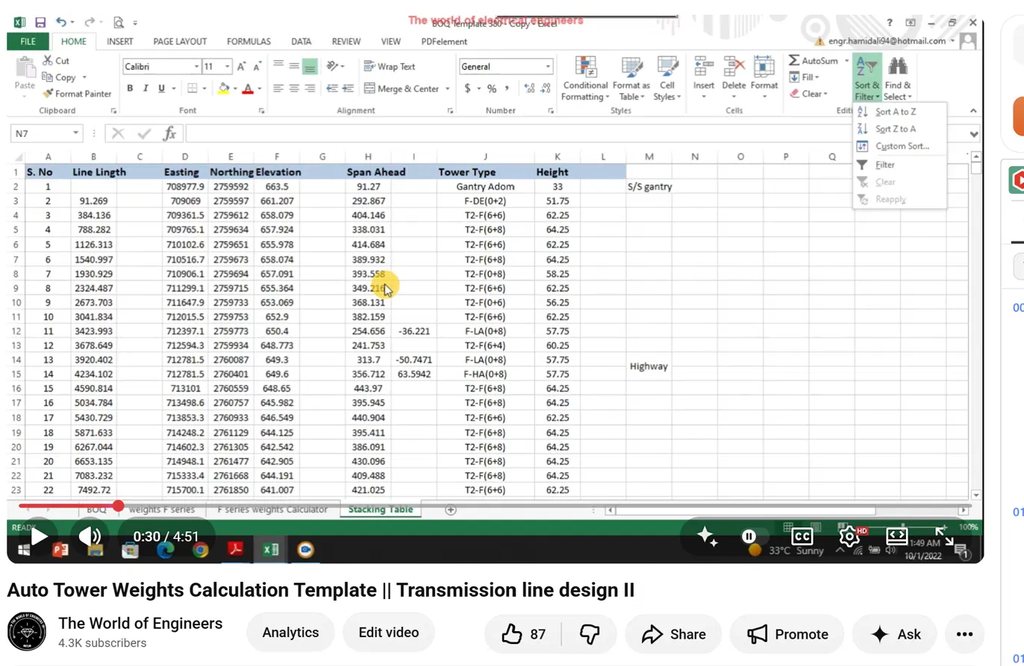Add a new sheet with plus button

tap(451, 510)
